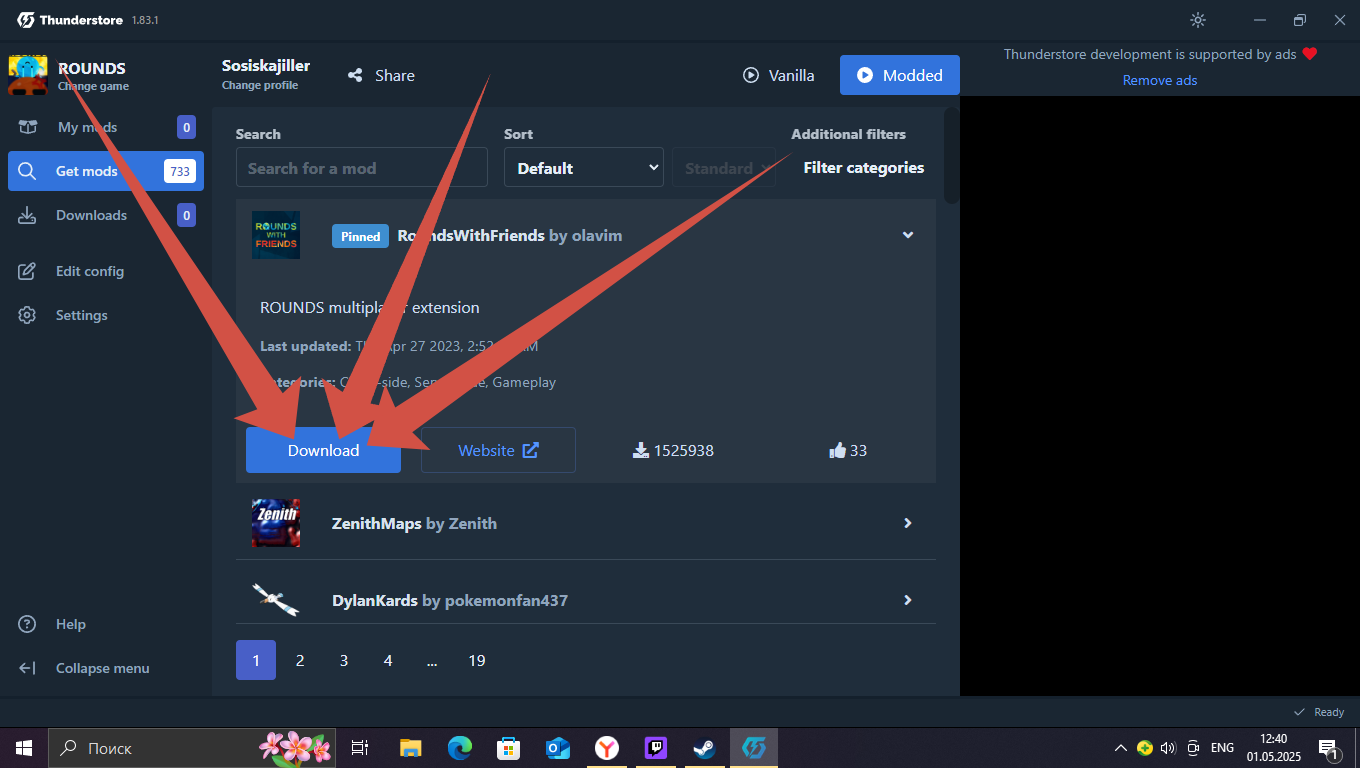The height and width of the screenshot is (768, 1360).
Task: Click the "Additional filters" label
Action: click(849, 134)
